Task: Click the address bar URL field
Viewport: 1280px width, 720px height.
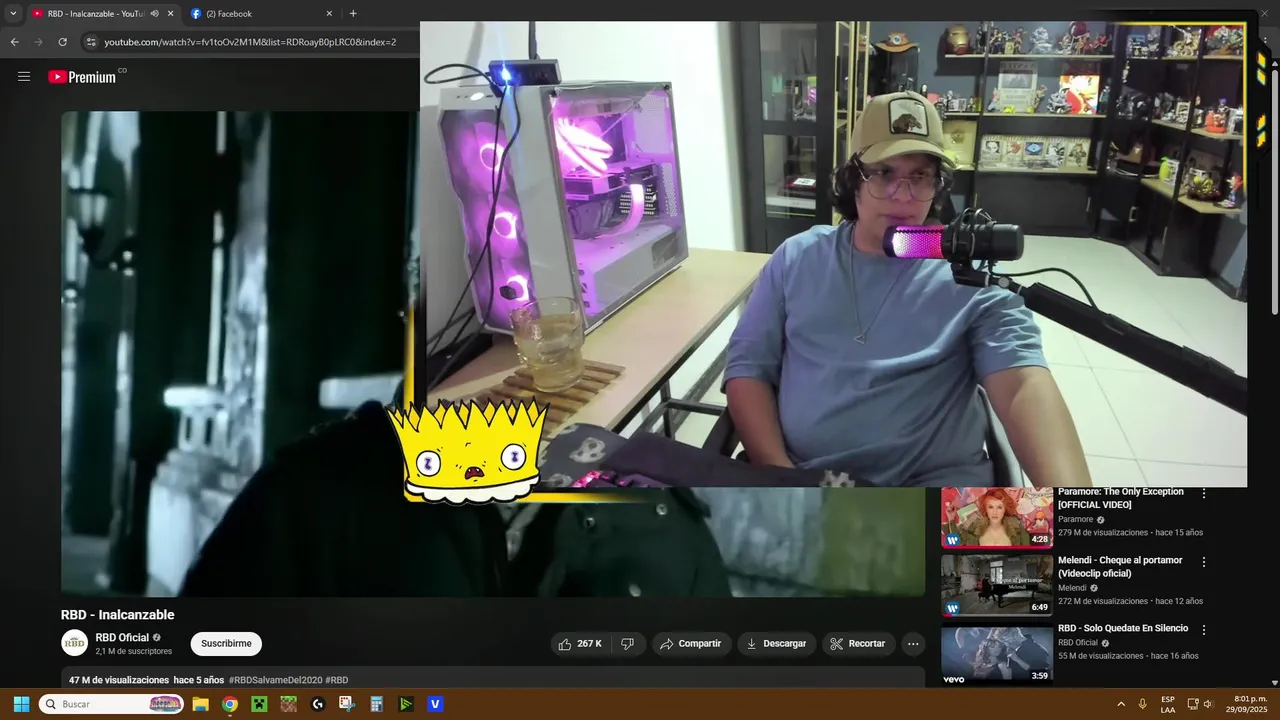Action: pos(250,42)
